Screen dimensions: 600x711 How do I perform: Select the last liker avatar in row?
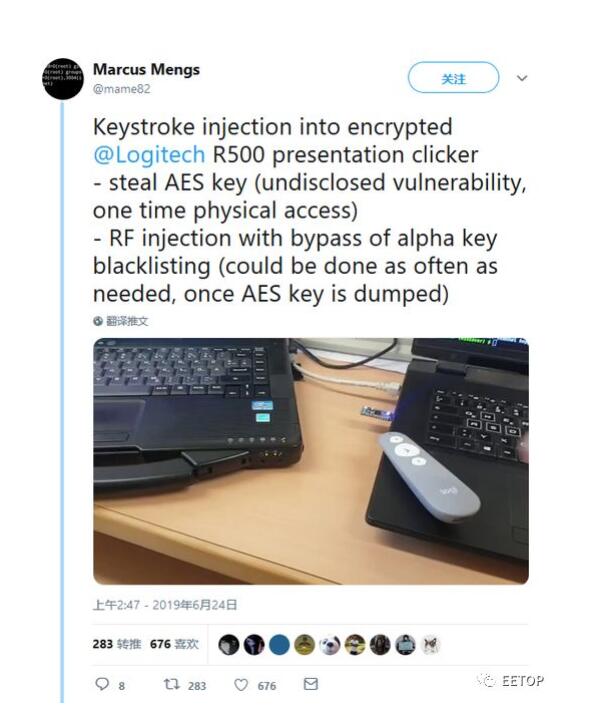click(x=430, y=644)
